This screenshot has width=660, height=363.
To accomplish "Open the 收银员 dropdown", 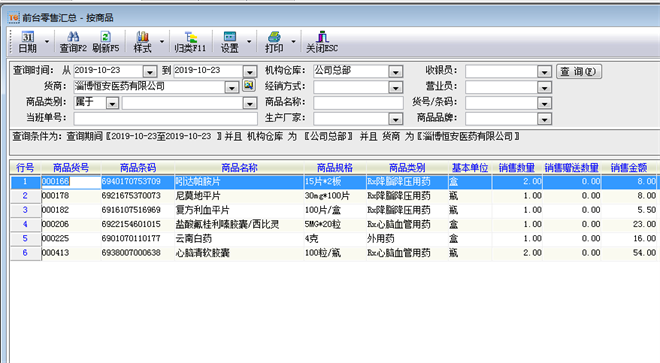I will [545, 72].
